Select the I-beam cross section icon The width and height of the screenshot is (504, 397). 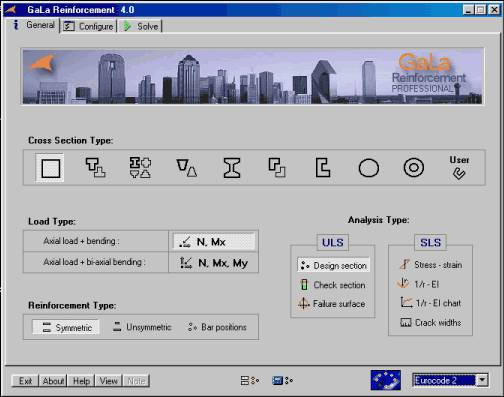coord(232,168)
